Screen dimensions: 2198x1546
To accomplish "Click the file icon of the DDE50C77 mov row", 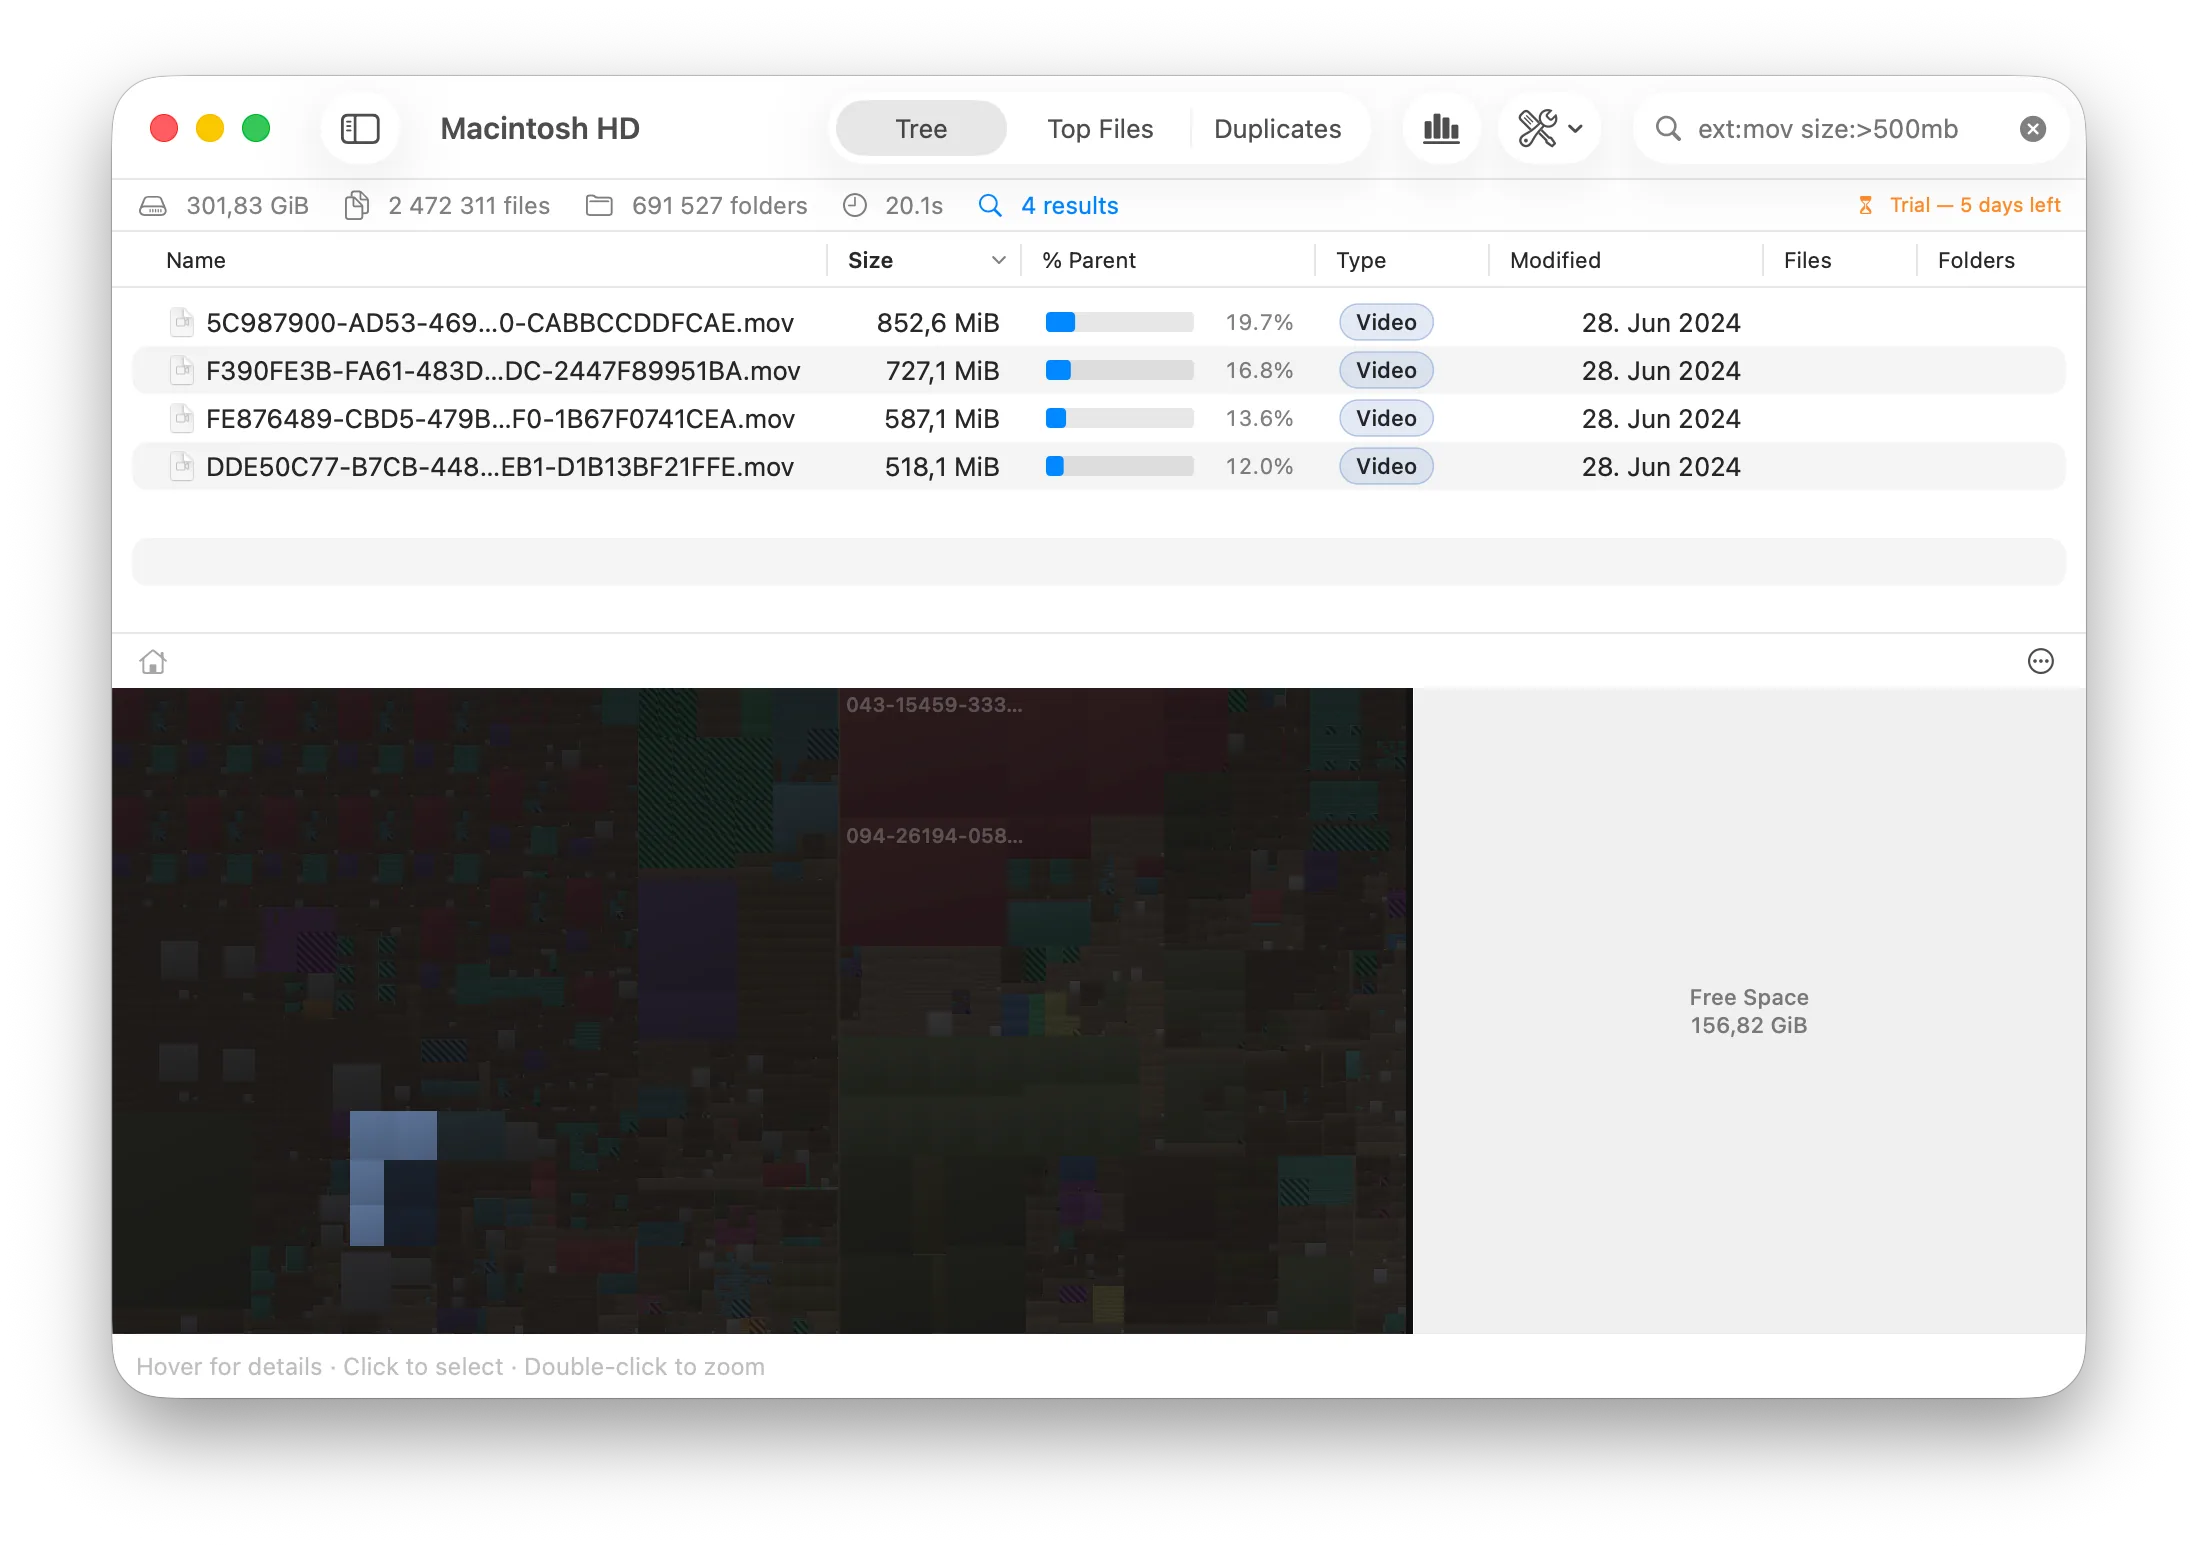I will (181, 466).
